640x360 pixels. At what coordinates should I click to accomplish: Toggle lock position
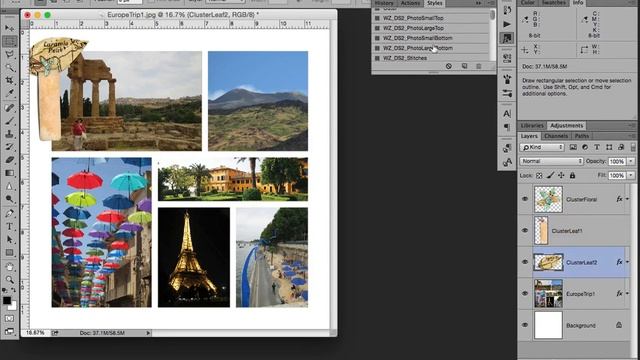[x=561, y=176]
